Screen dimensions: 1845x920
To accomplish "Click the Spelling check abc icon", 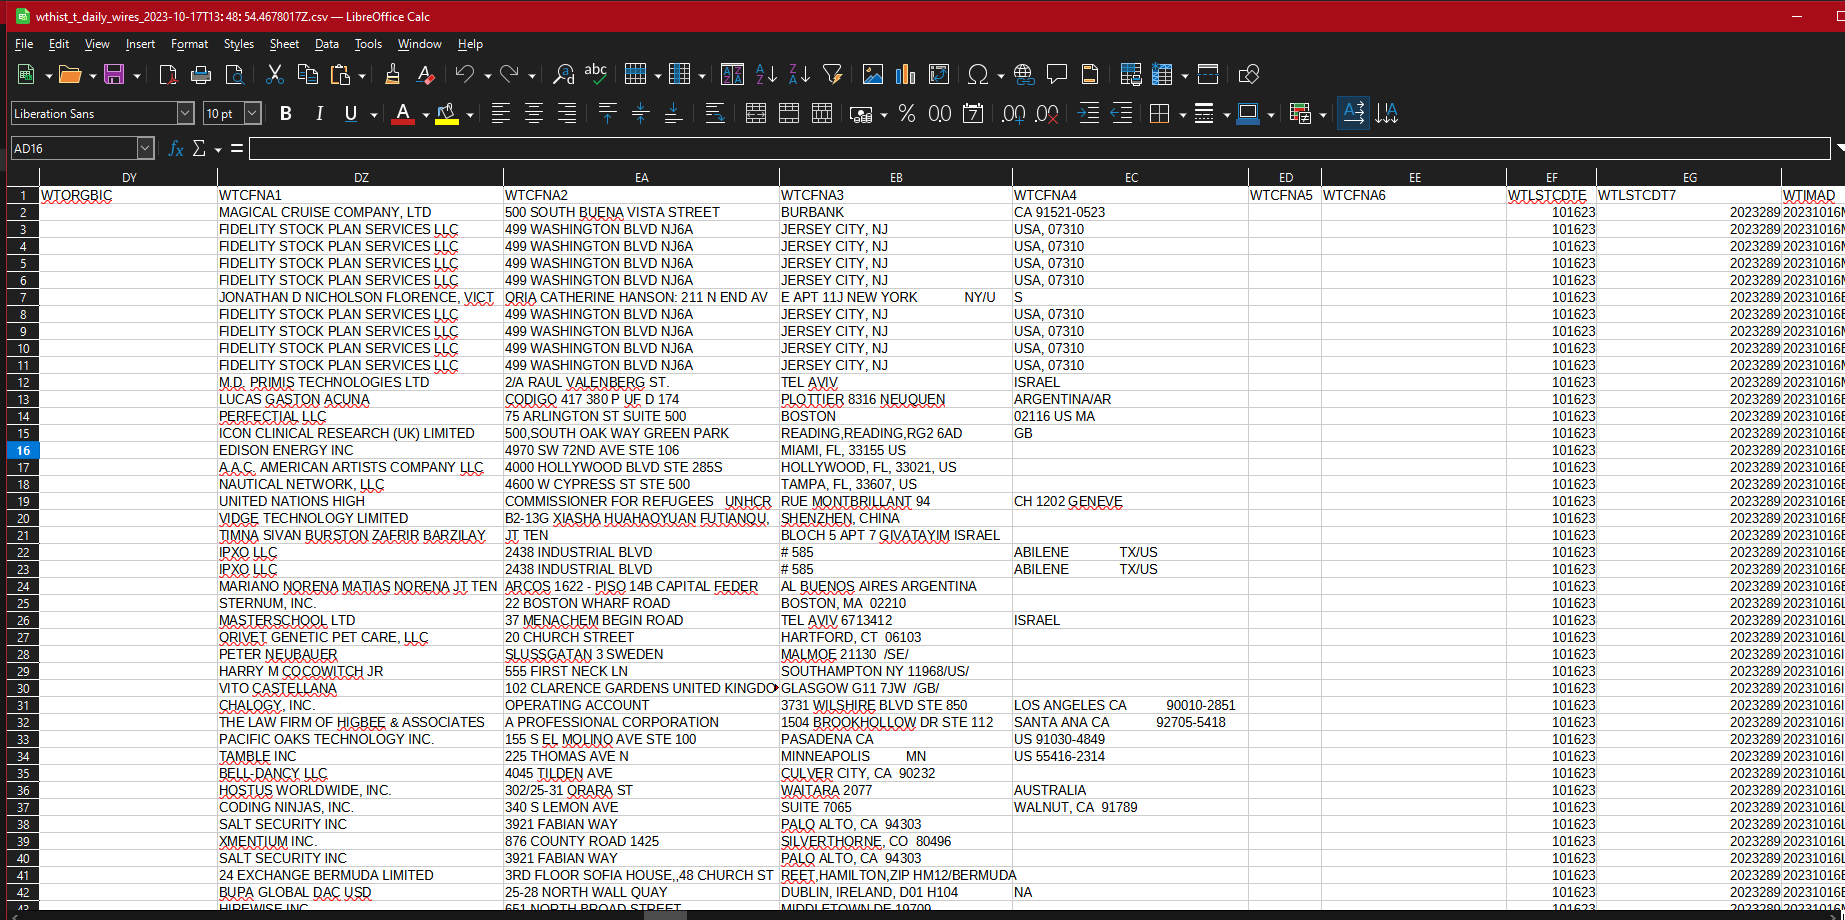I will point(596,74).
